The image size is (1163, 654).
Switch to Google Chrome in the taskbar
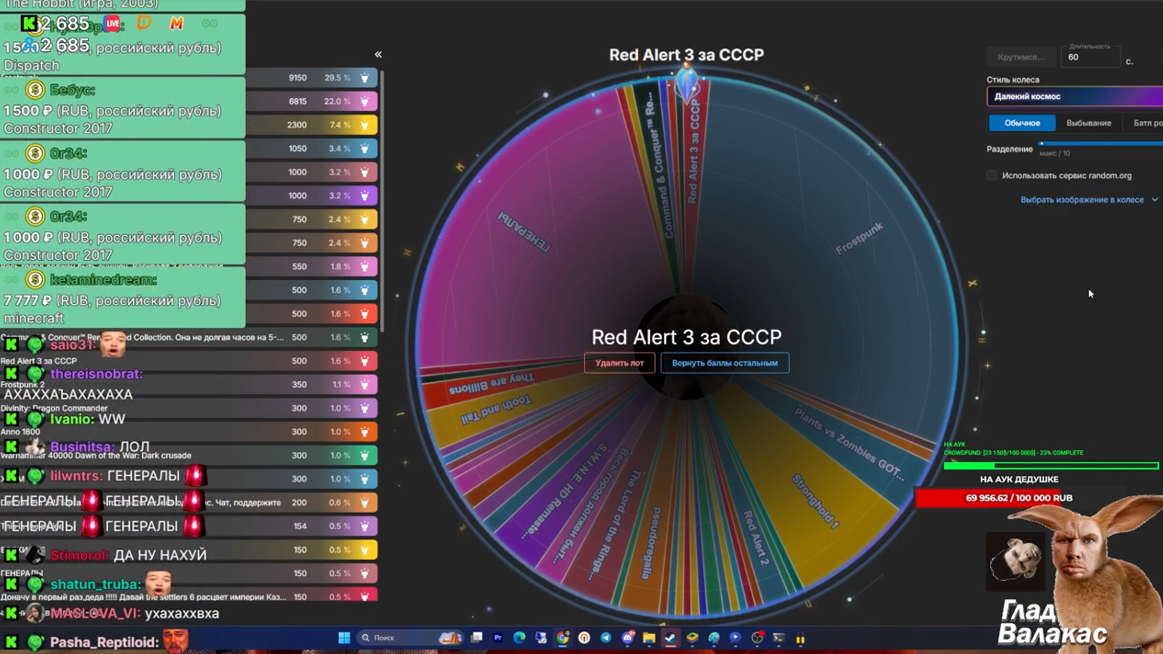pos(563,638)
